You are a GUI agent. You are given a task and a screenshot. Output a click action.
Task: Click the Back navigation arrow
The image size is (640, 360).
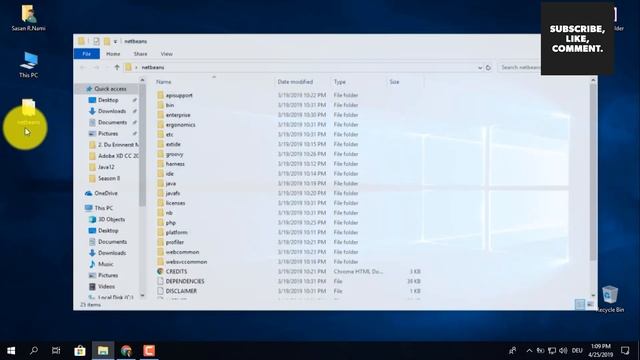[x=82, y=67]
